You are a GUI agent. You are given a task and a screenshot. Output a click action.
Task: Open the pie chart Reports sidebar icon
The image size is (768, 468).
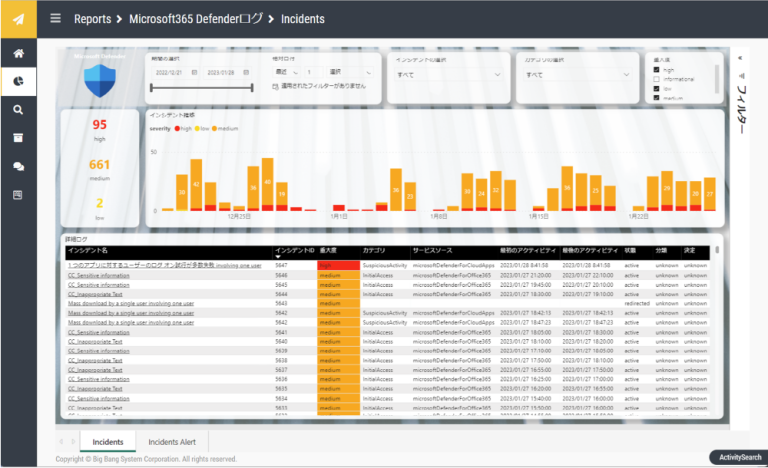[18, 81]
